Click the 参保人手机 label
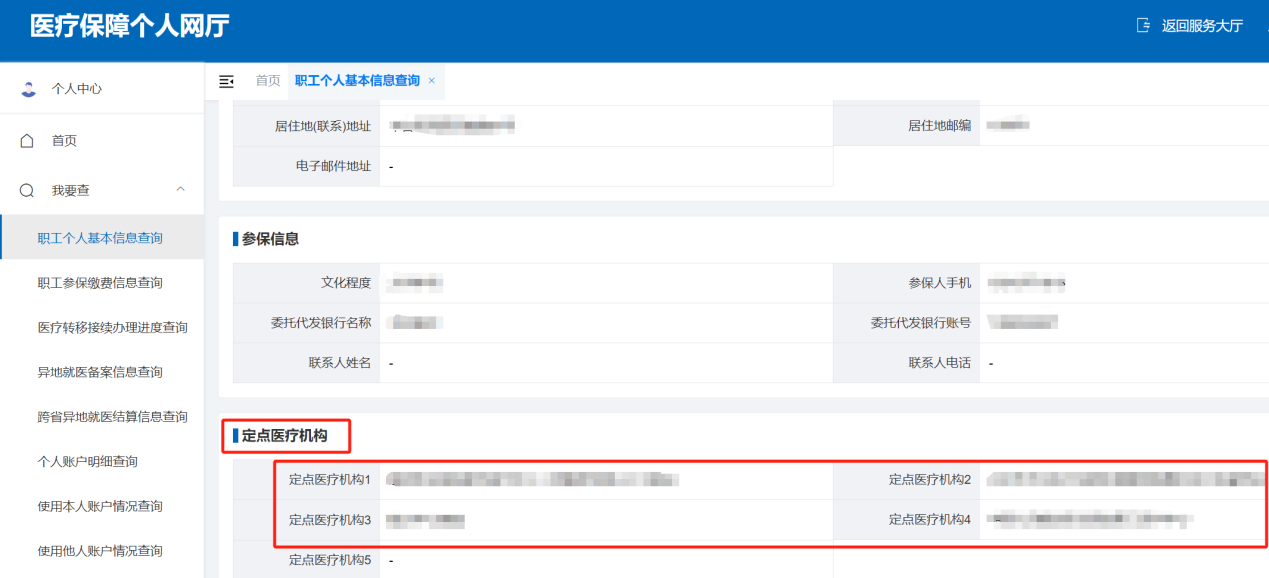 pyautogui.click(x=939, y=283)
